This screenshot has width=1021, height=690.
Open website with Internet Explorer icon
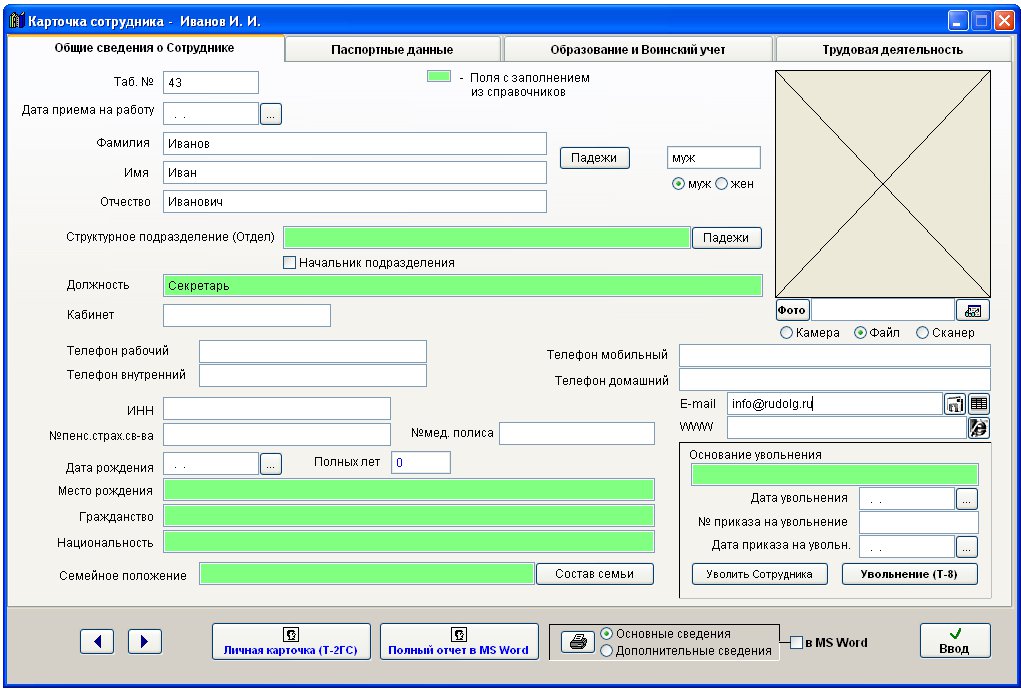[979, 428]
